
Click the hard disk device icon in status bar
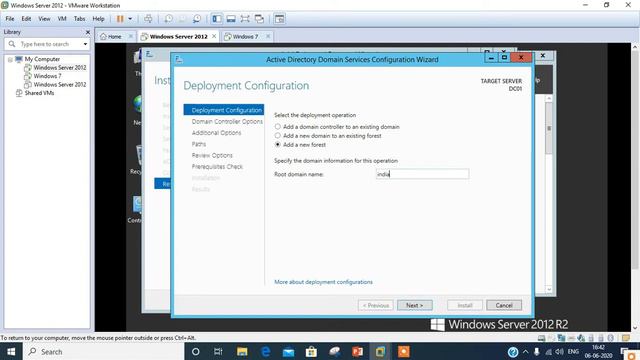[x=542, y=338]
